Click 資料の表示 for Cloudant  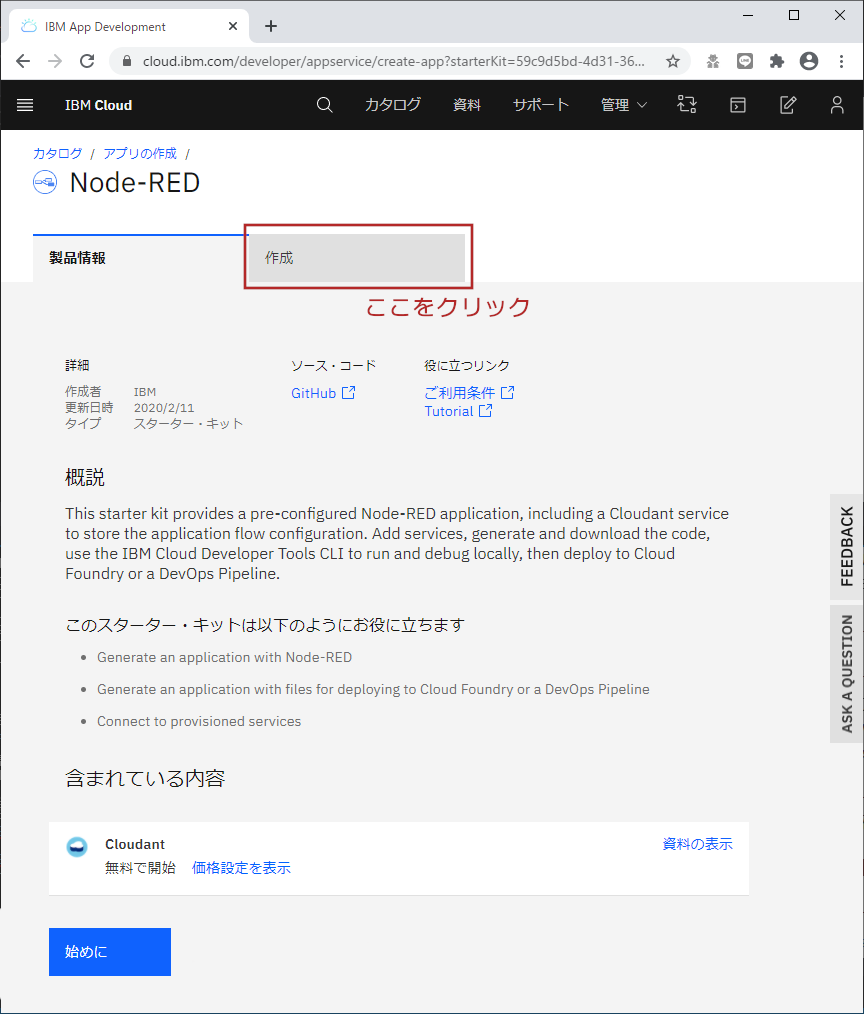point(697,844)
